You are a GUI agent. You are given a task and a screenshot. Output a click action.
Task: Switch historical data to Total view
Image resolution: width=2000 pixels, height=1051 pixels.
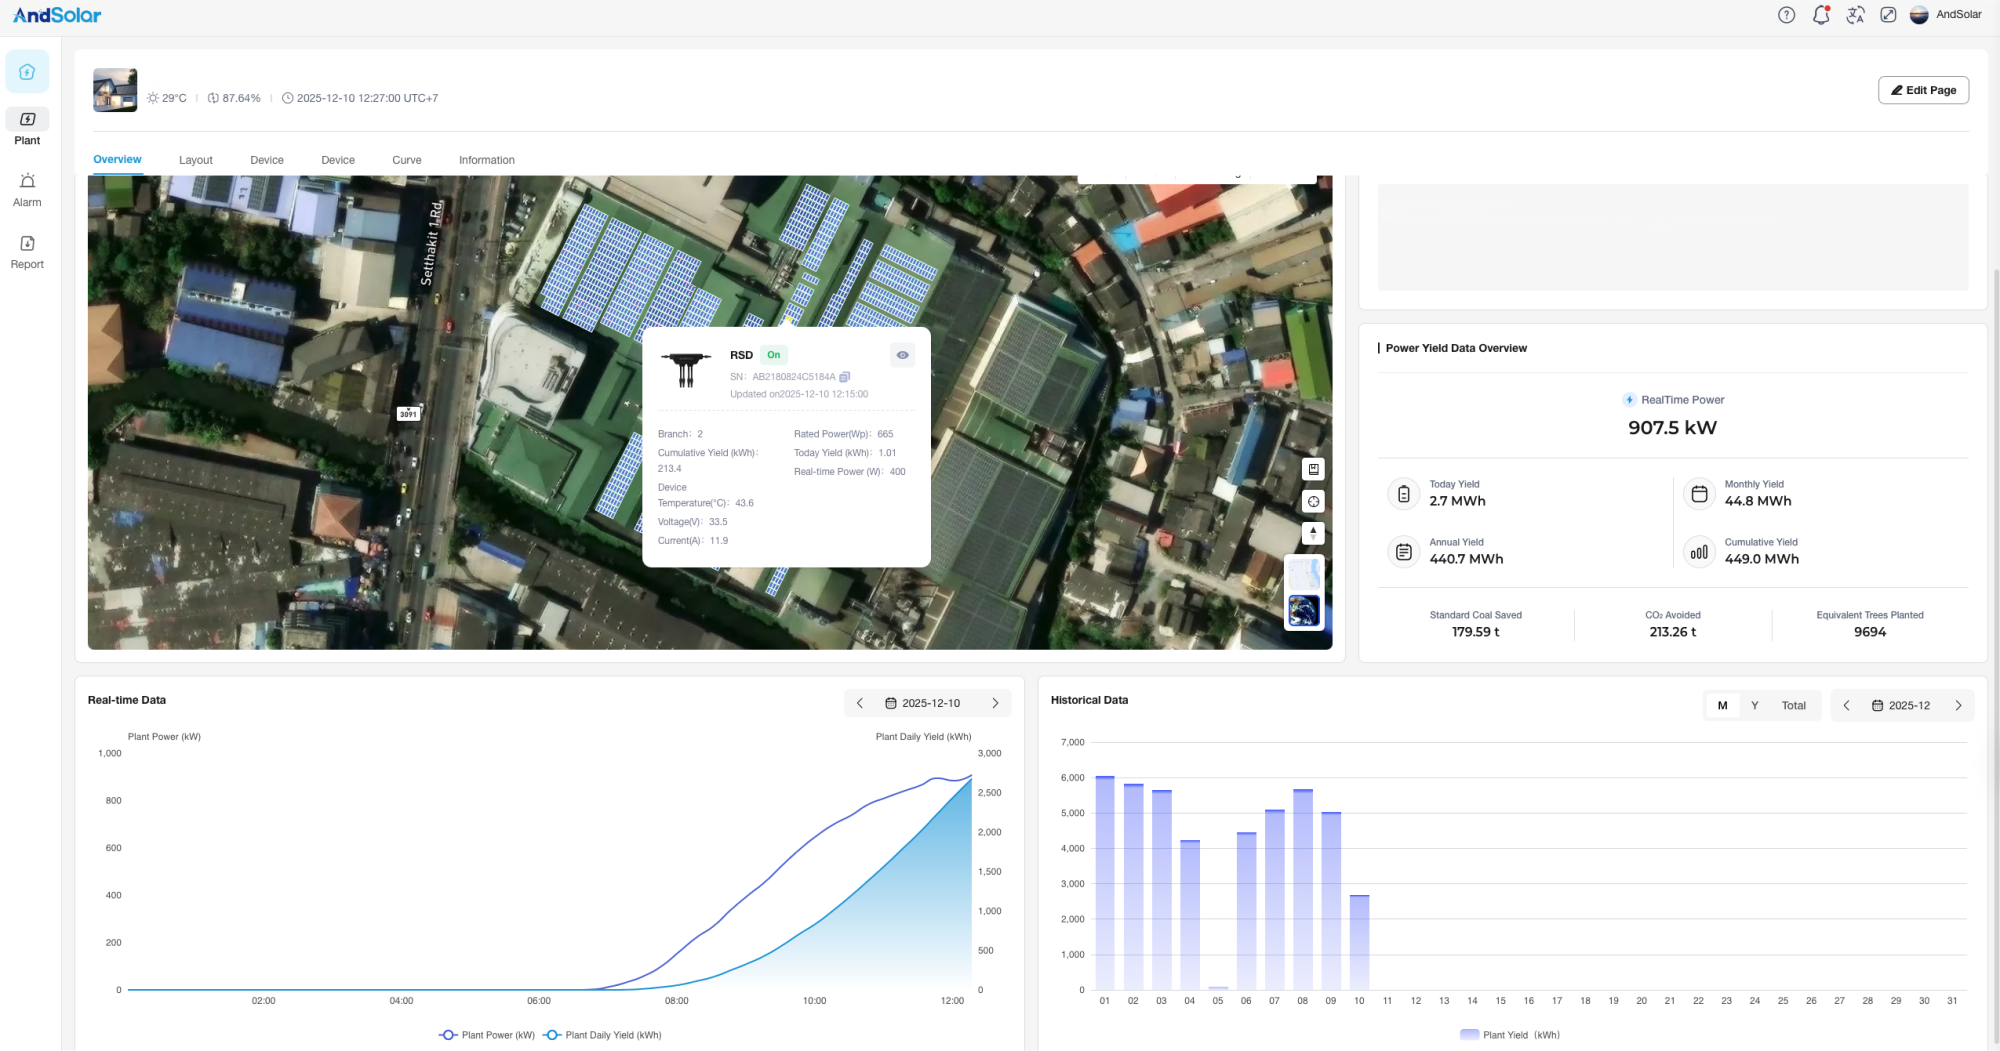1793,705
